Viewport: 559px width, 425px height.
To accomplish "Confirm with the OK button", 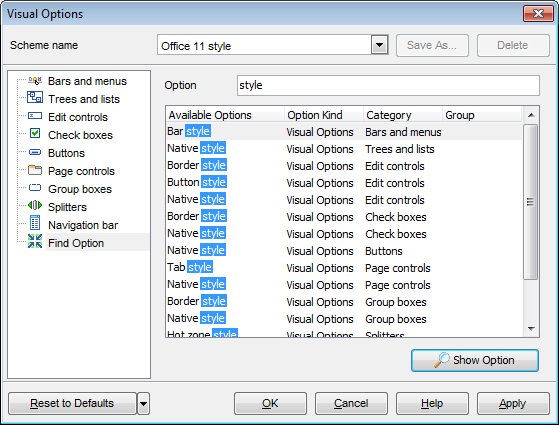I will (270, 404).
